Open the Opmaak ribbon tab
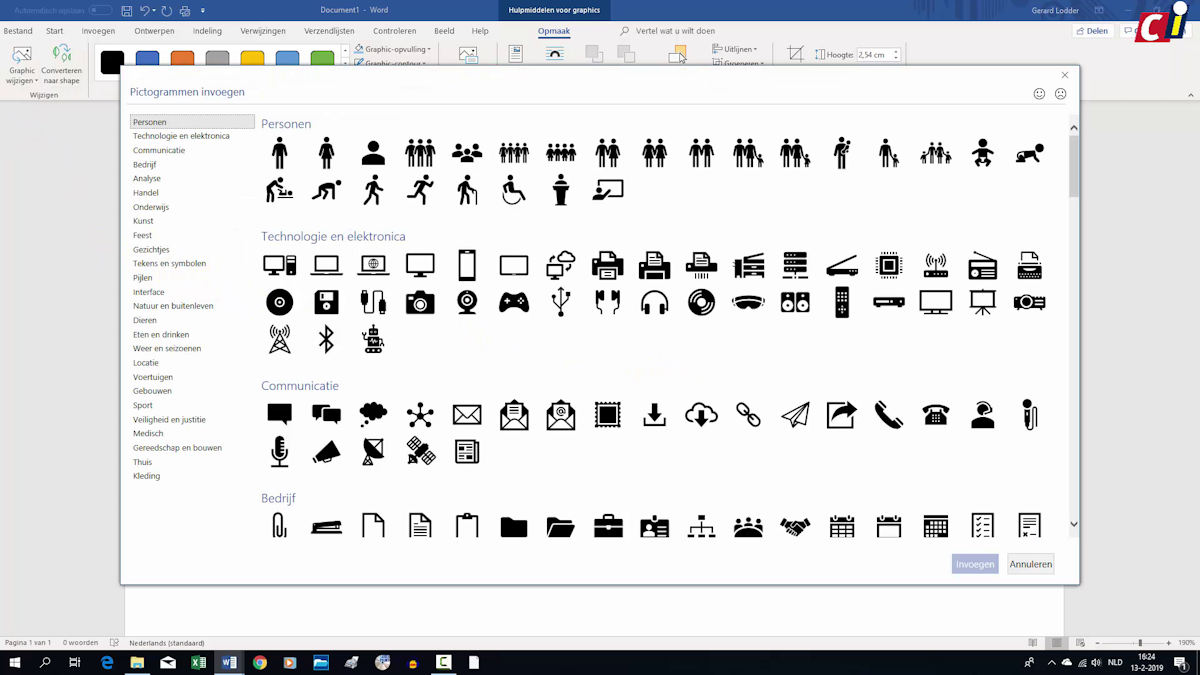This screenshot has height=675, width=1200. point(554,31)
